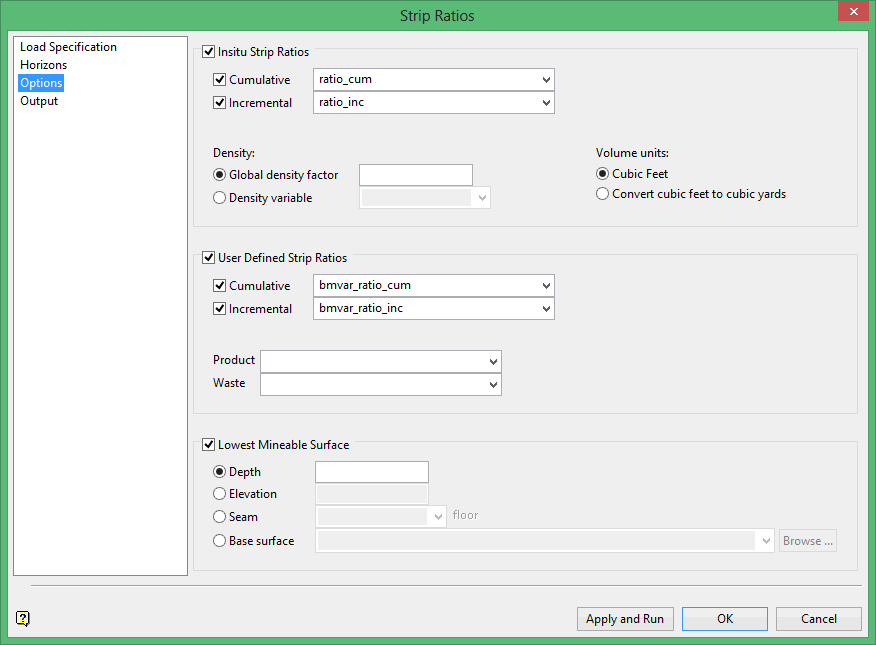Expand the bmvar_ratio_inc dropdown

545,310
